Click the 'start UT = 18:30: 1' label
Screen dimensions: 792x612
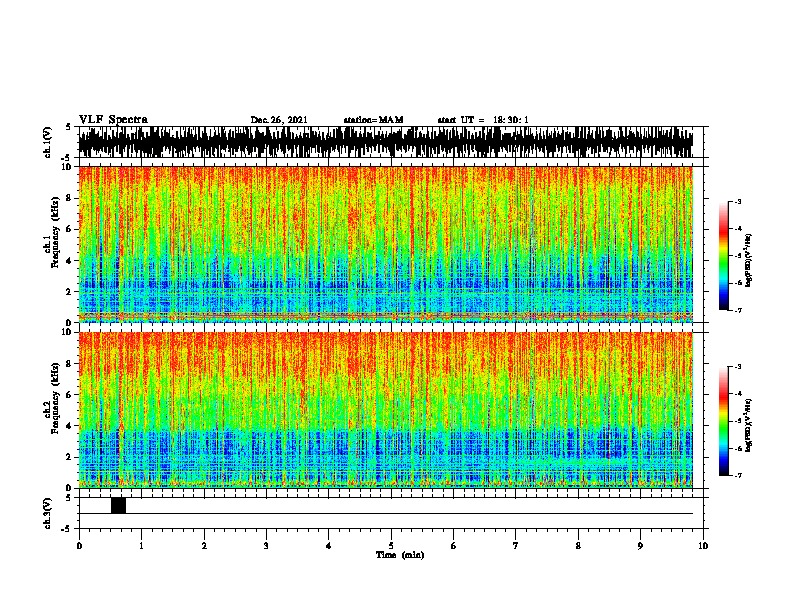483,120
